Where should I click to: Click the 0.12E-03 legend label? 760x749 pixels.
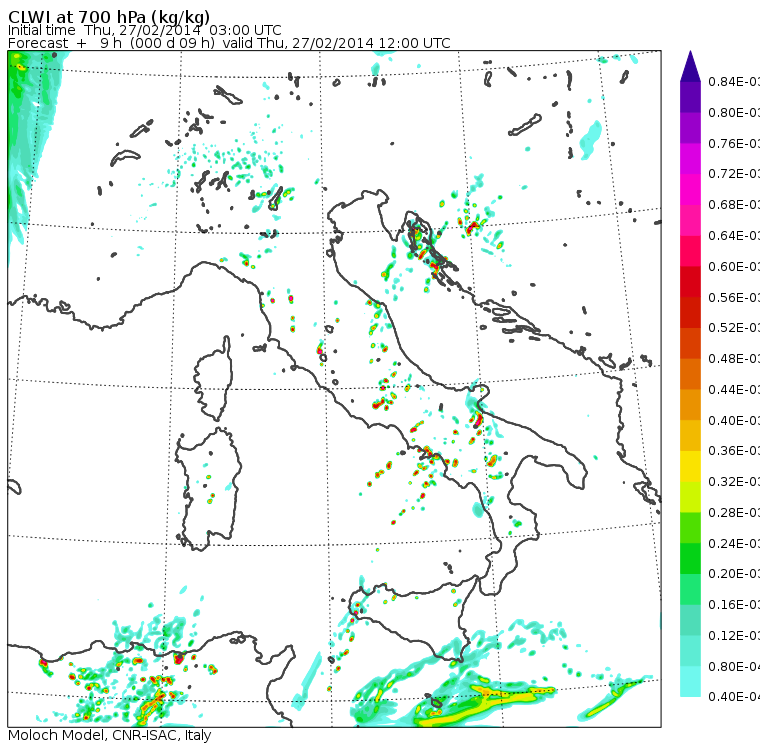coord(734,636)
